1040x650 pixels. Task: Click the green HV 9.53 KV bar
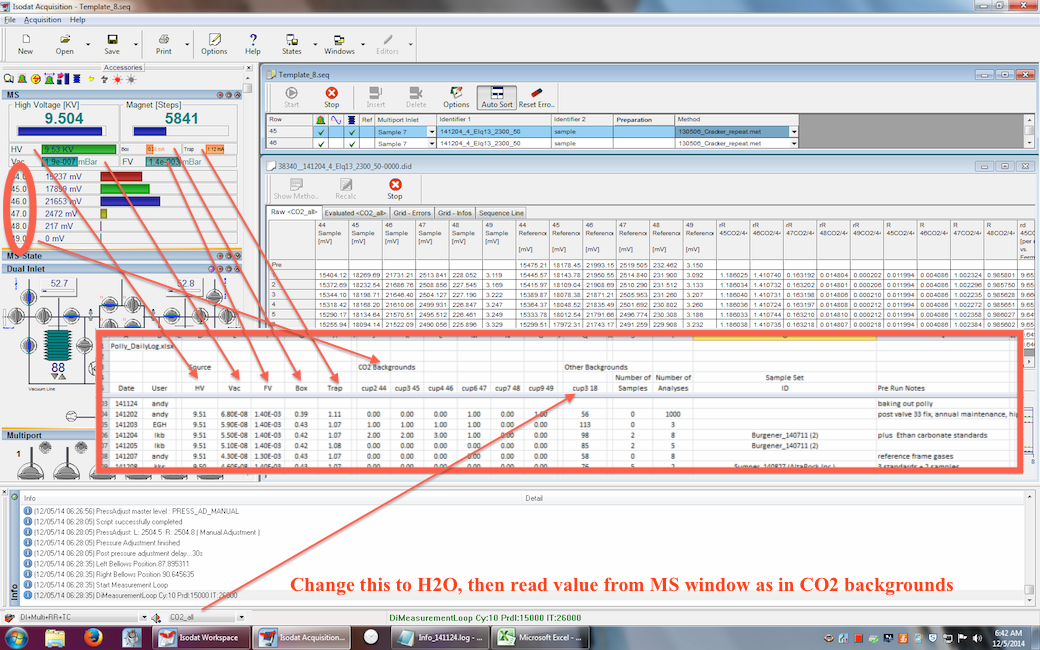pos(78,149)
